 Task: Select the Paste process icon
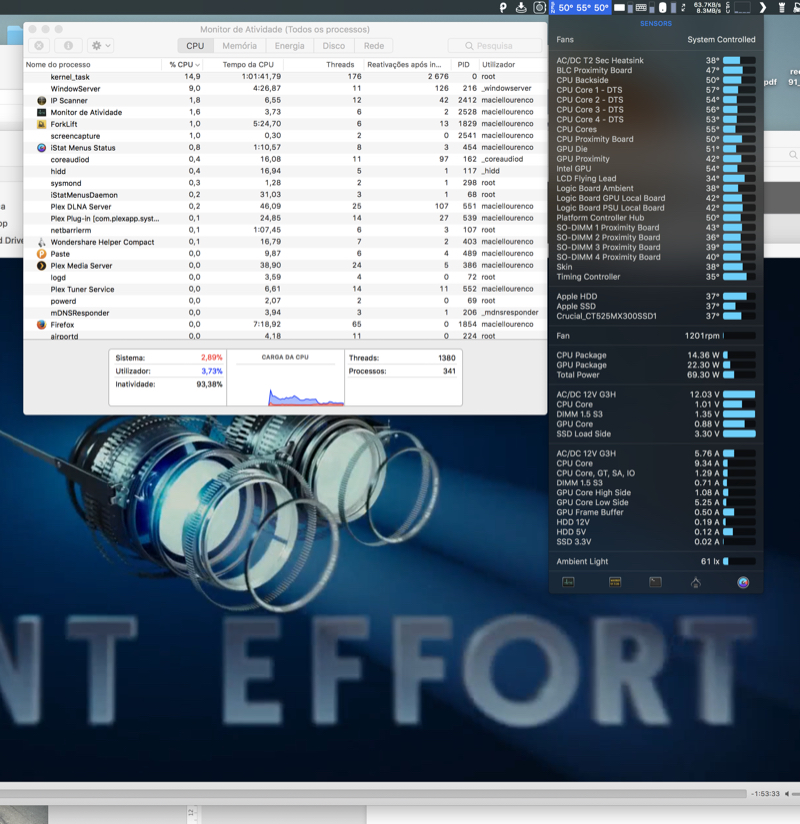(x=42, y=254)
